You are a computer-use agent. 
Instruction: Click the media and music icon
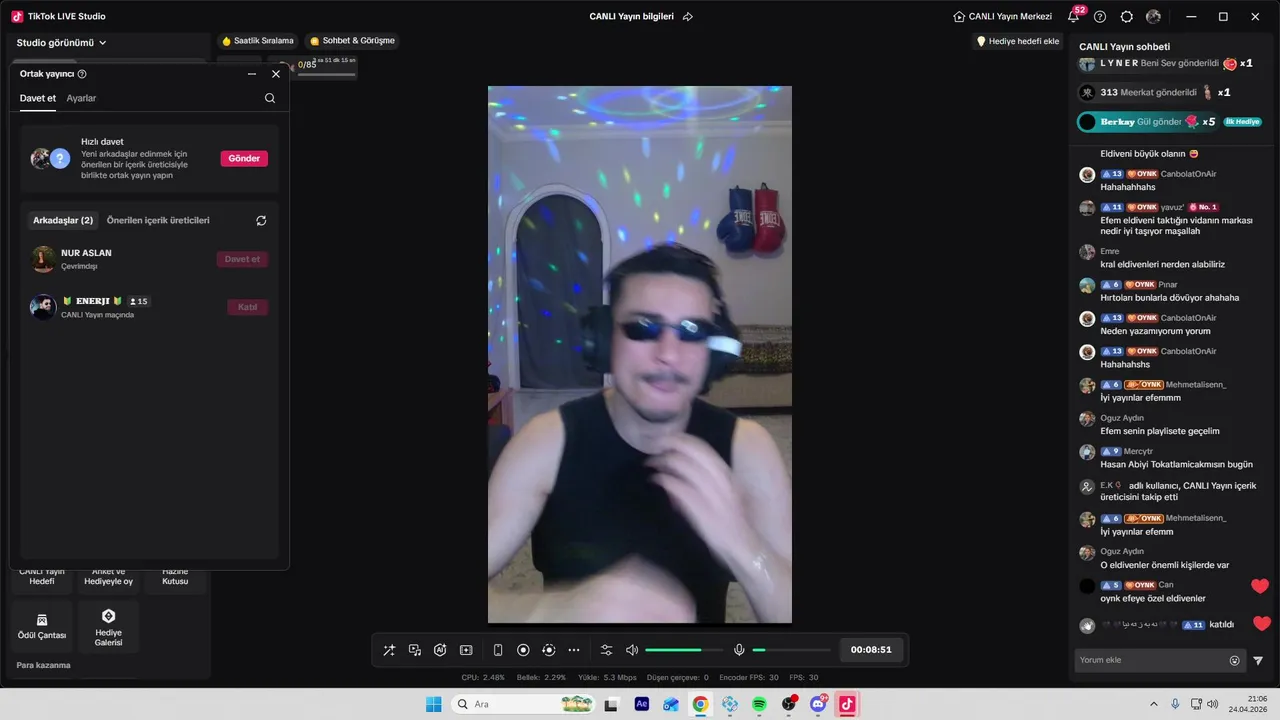415,650
